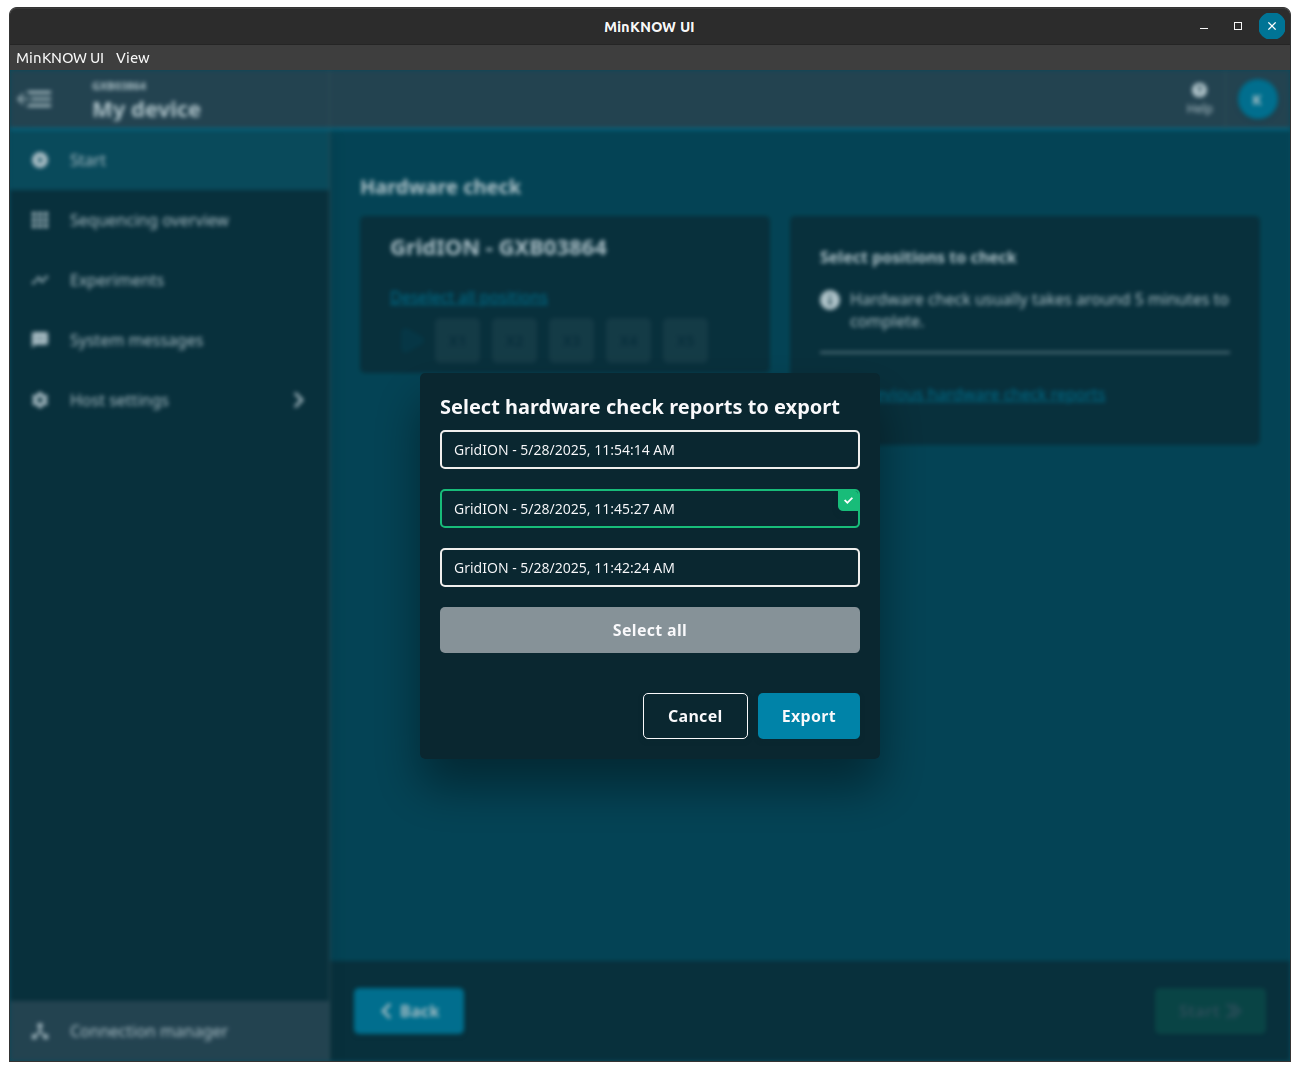Image resolution: width=1300 pixels, height=1071 pixels.
Task: Open the View menu
Action: click(x=132, y=58)
